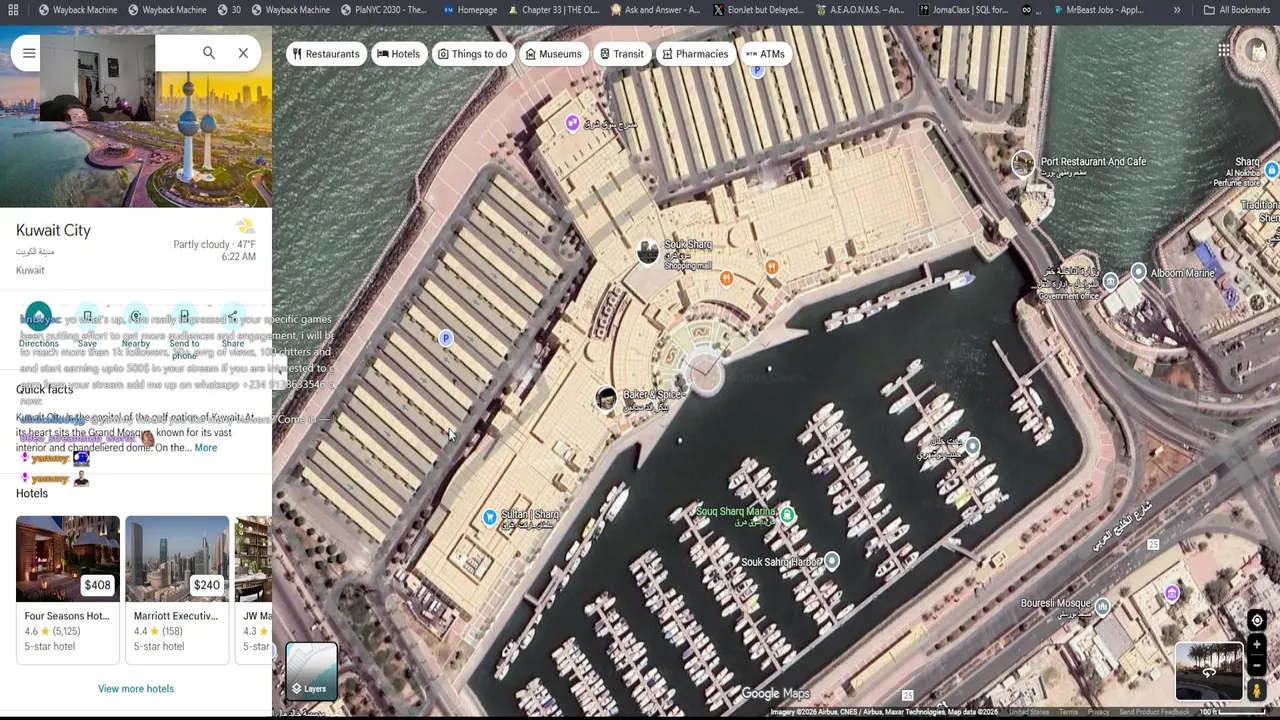The width and height of the screenshot is (1280, 720).
Task: Click the Partly cloudy 47°F weather text
Action: [215, 244]
